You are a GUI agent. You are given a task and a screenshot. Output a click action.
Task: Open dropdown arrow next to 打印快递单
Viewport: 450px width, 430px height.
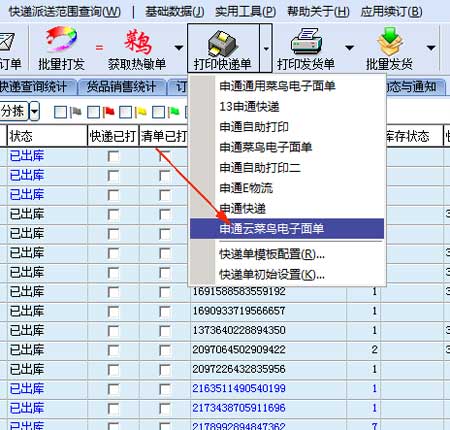tap(266, 49)
